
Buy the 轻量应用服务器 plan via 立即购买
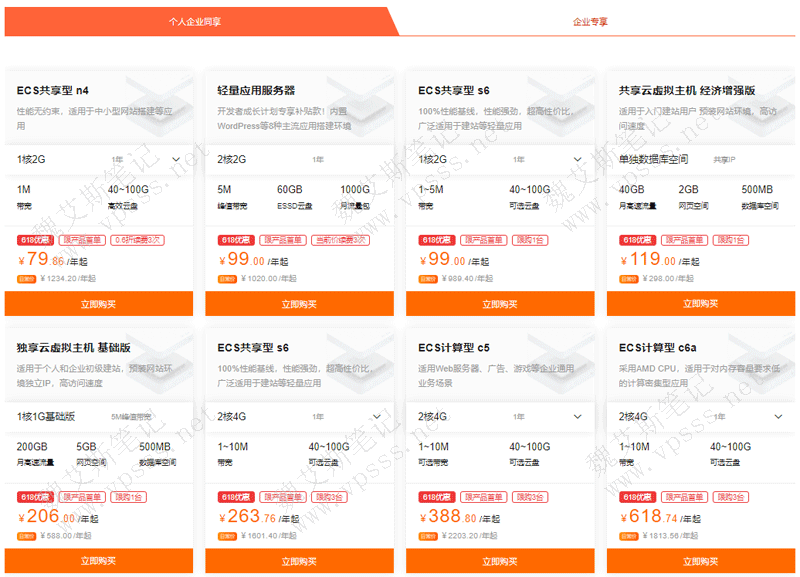(x=300, y=304)
